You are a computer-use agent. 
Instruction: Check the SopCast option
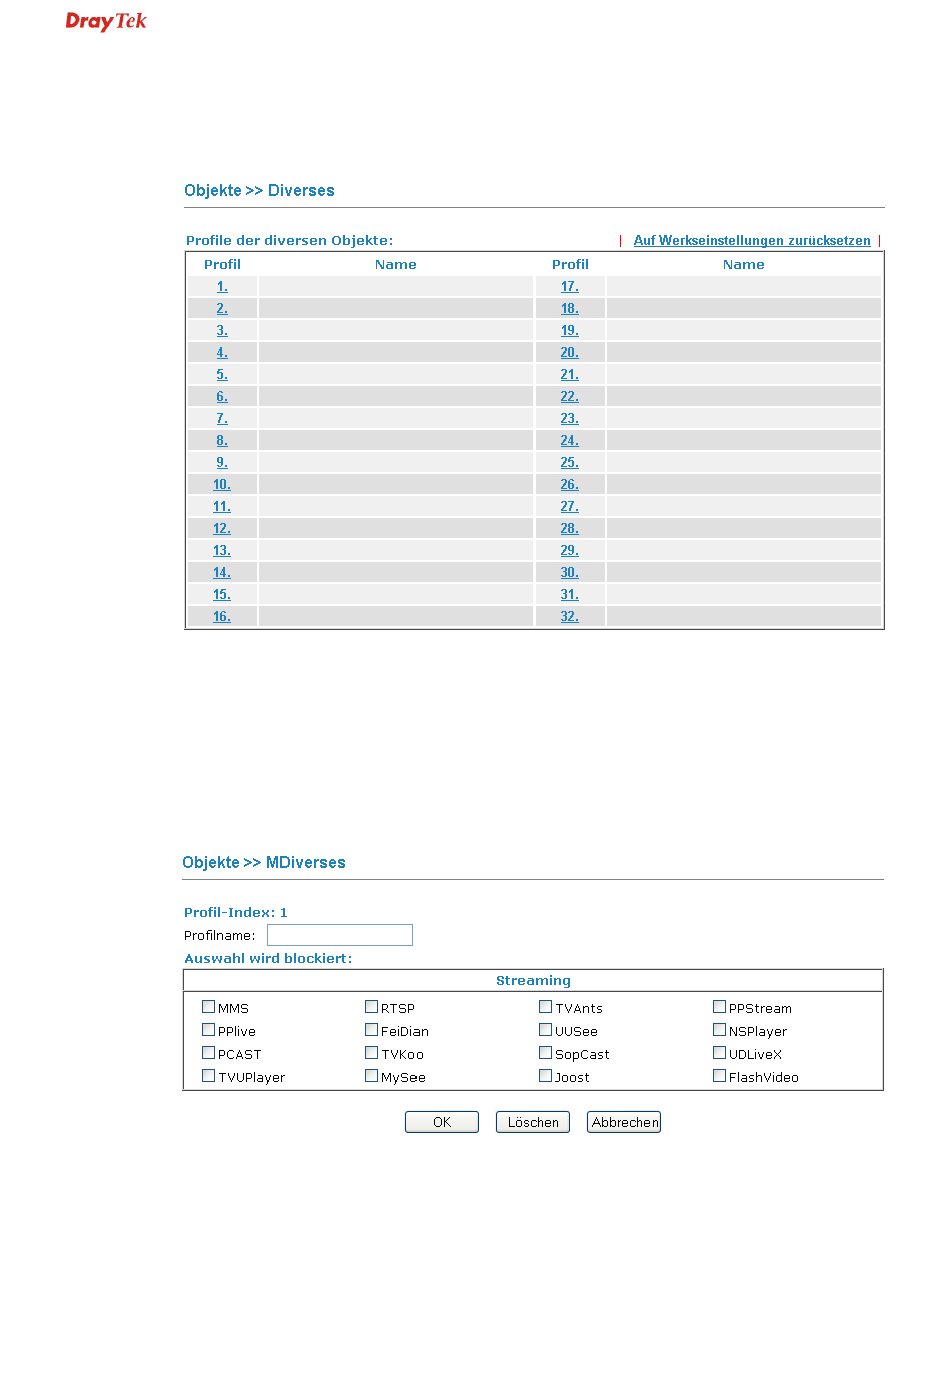(x=545, y=1053)
